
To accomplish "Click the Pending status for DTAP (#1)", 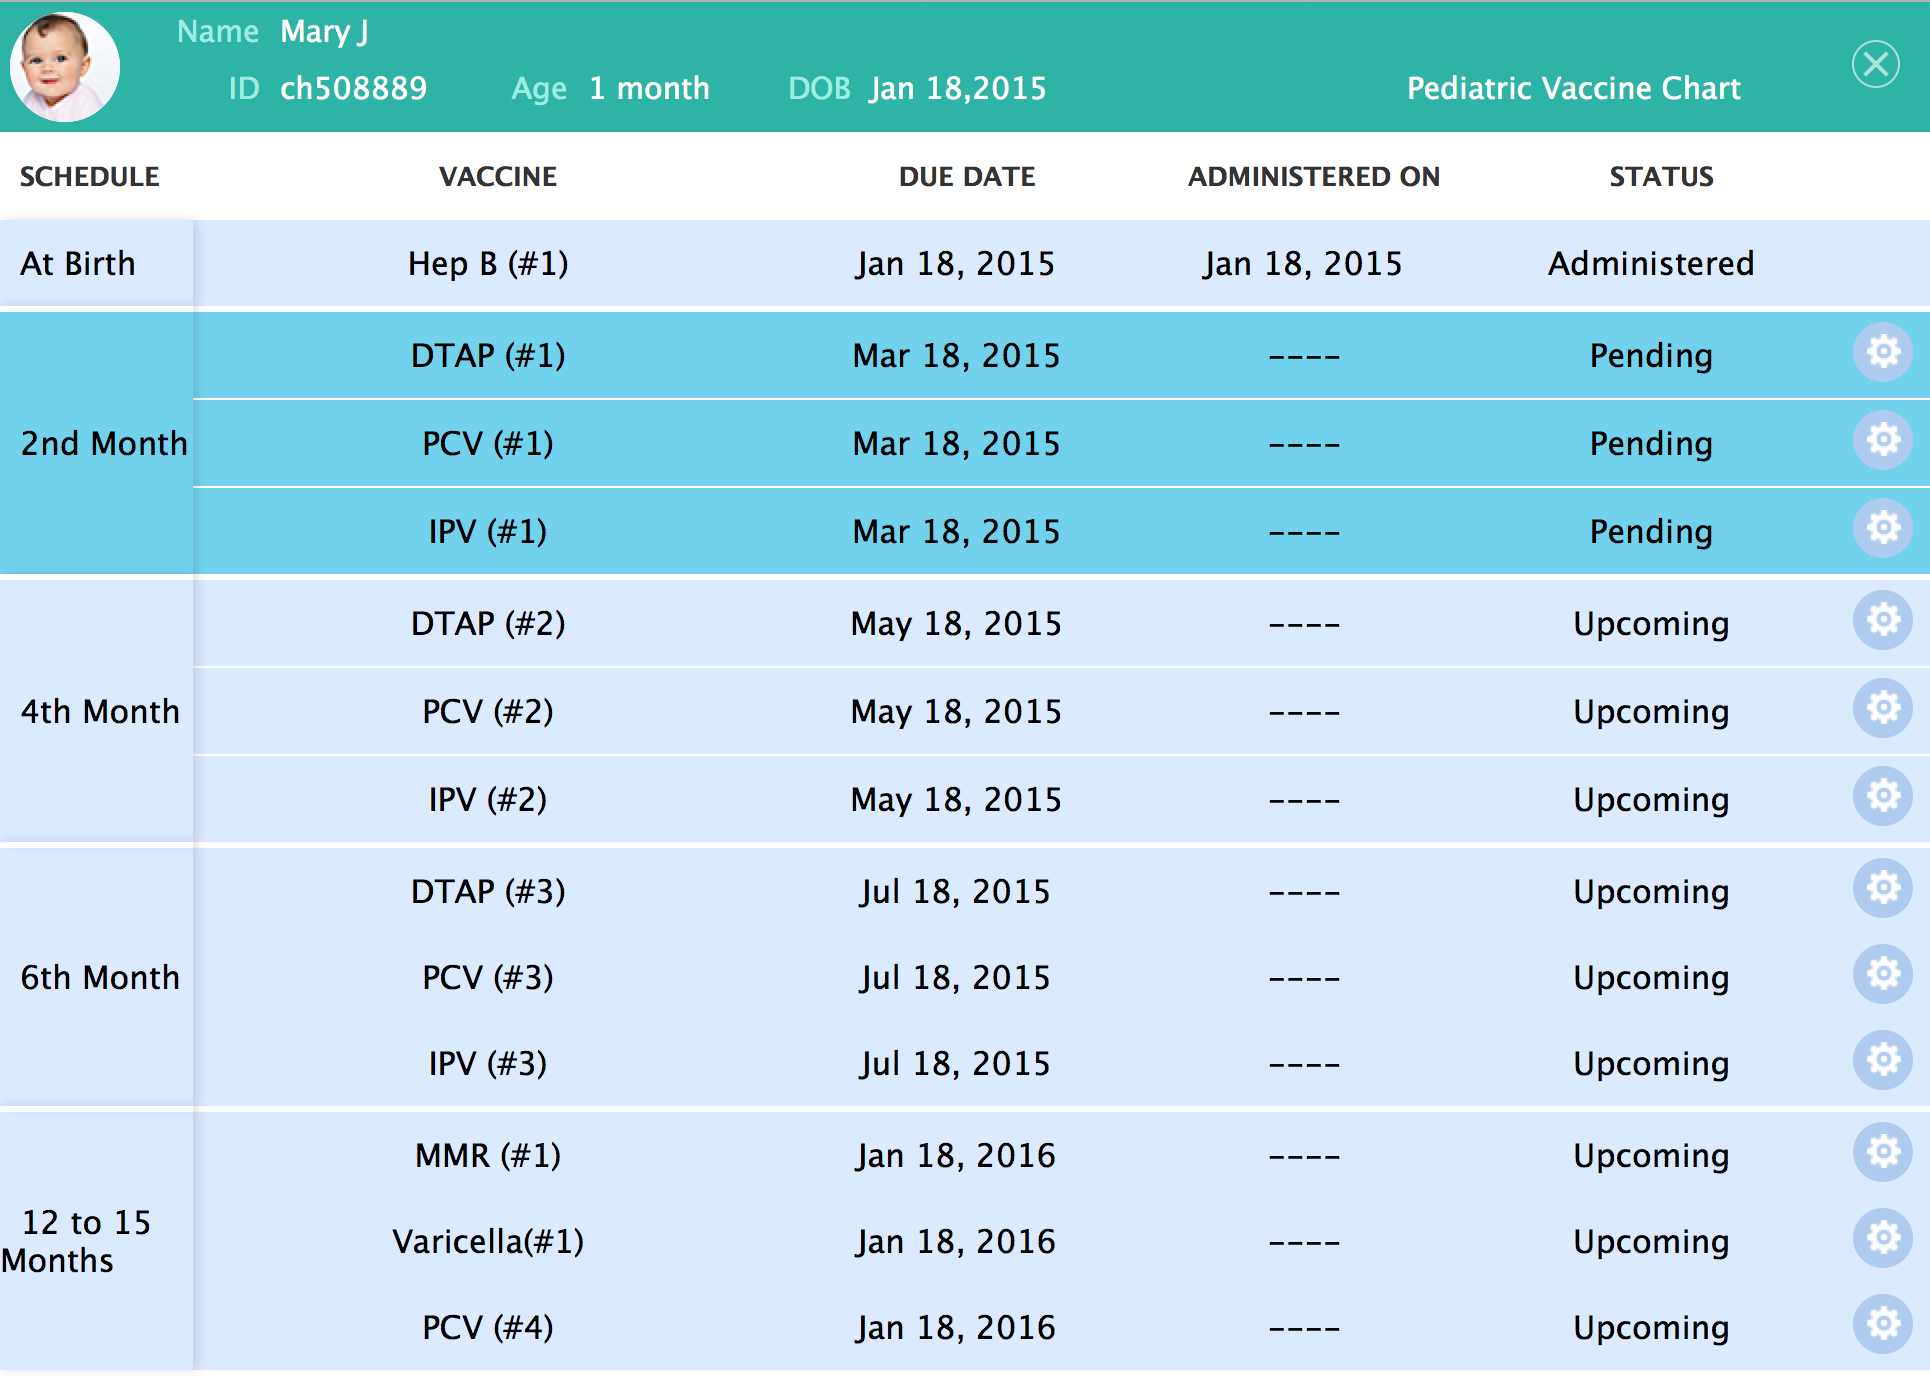I will [1651, 356].
